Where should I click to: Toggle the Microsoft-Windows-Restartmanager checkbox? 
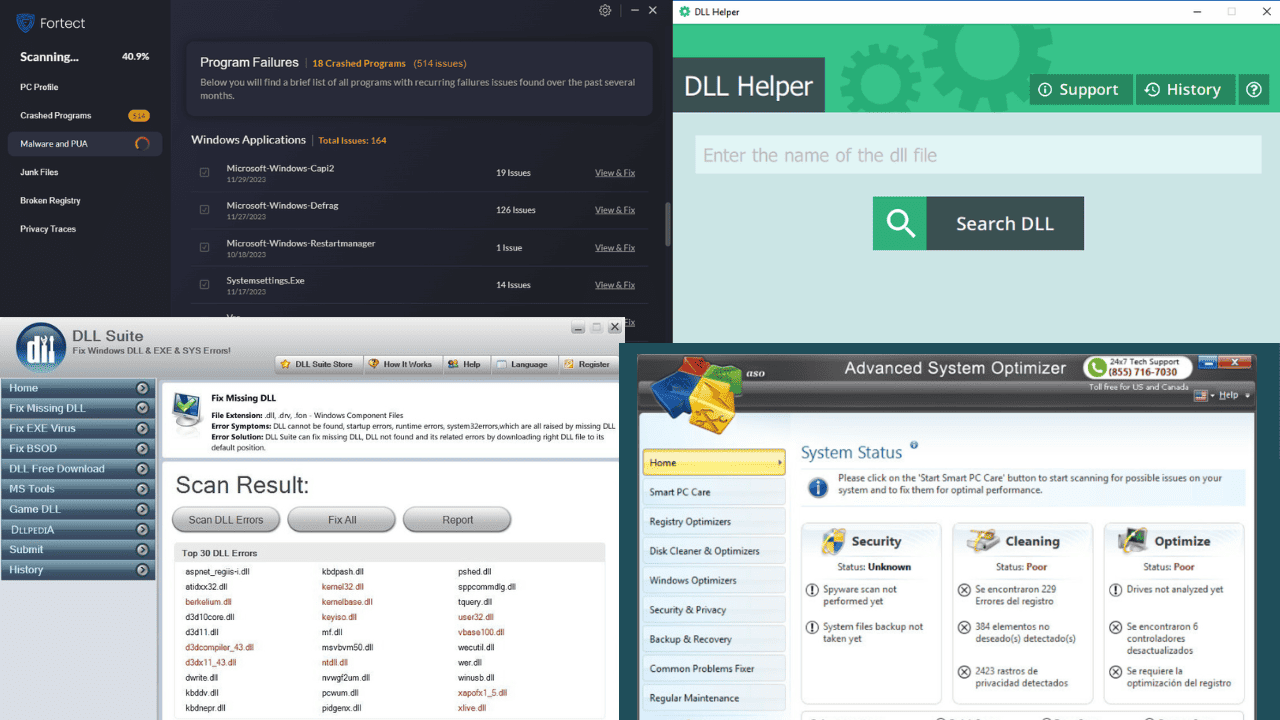point(204,247)
